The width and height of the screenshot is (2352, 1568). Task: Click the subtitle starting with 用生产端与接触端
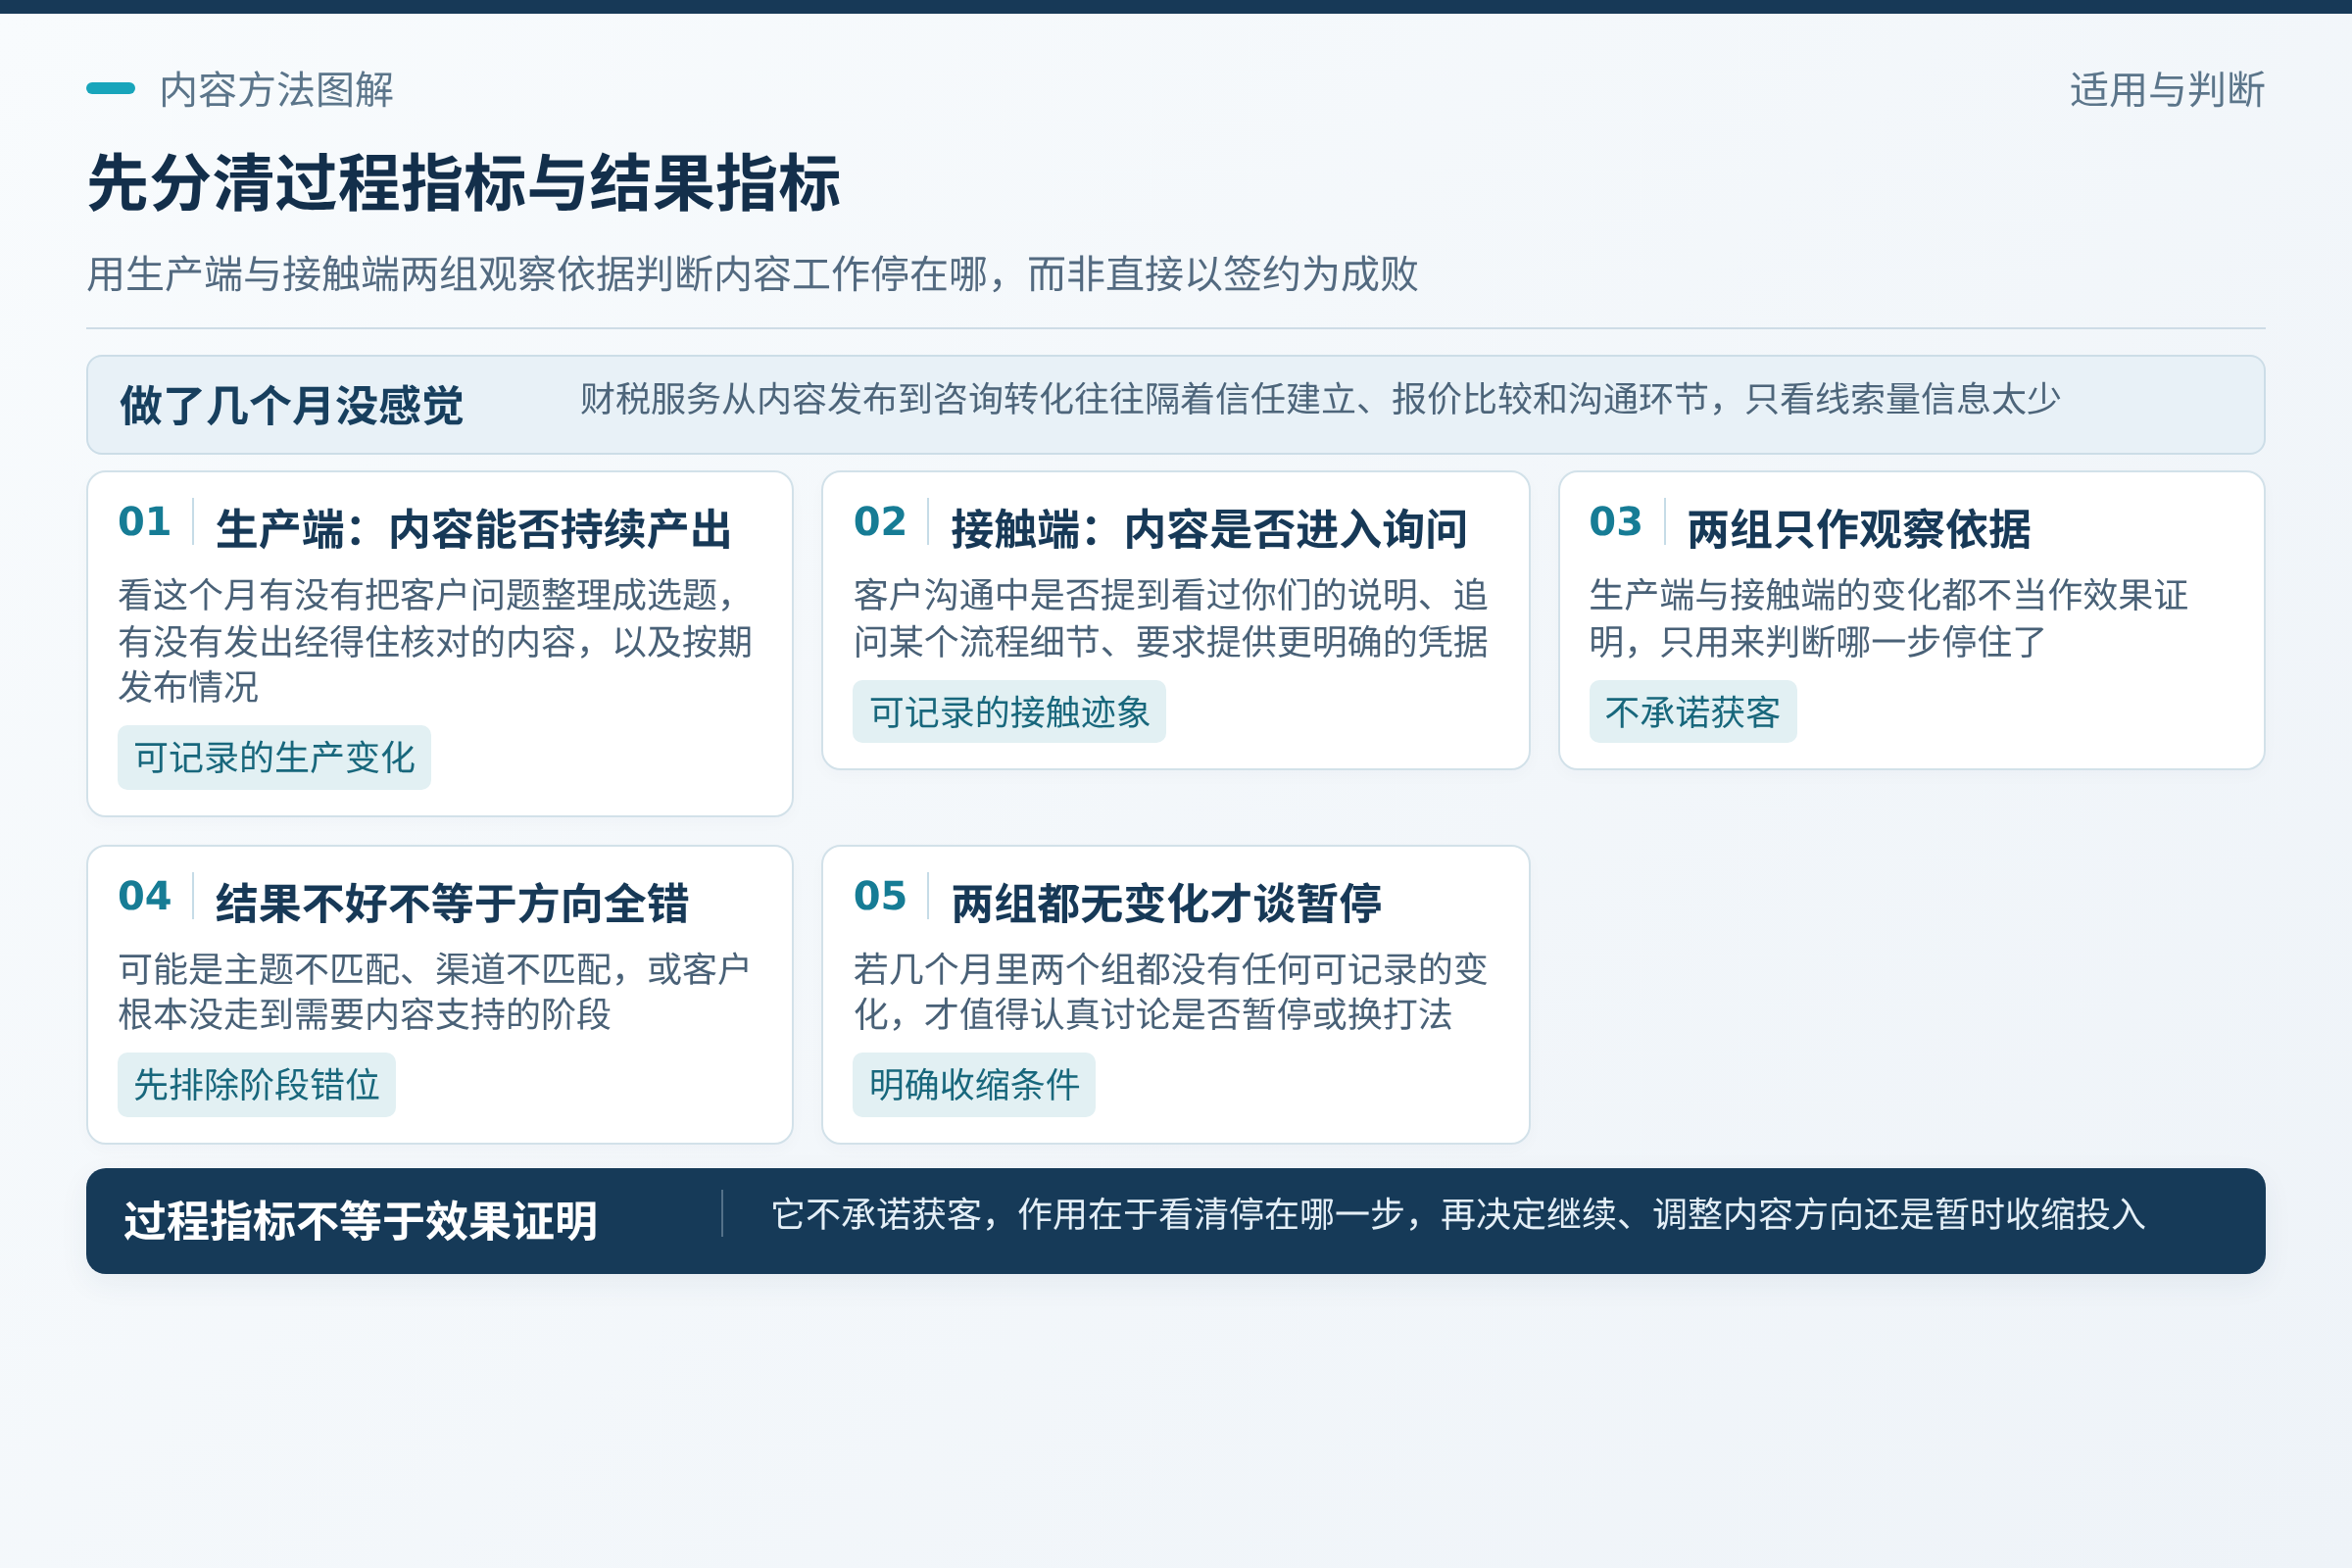coord(752,274)
